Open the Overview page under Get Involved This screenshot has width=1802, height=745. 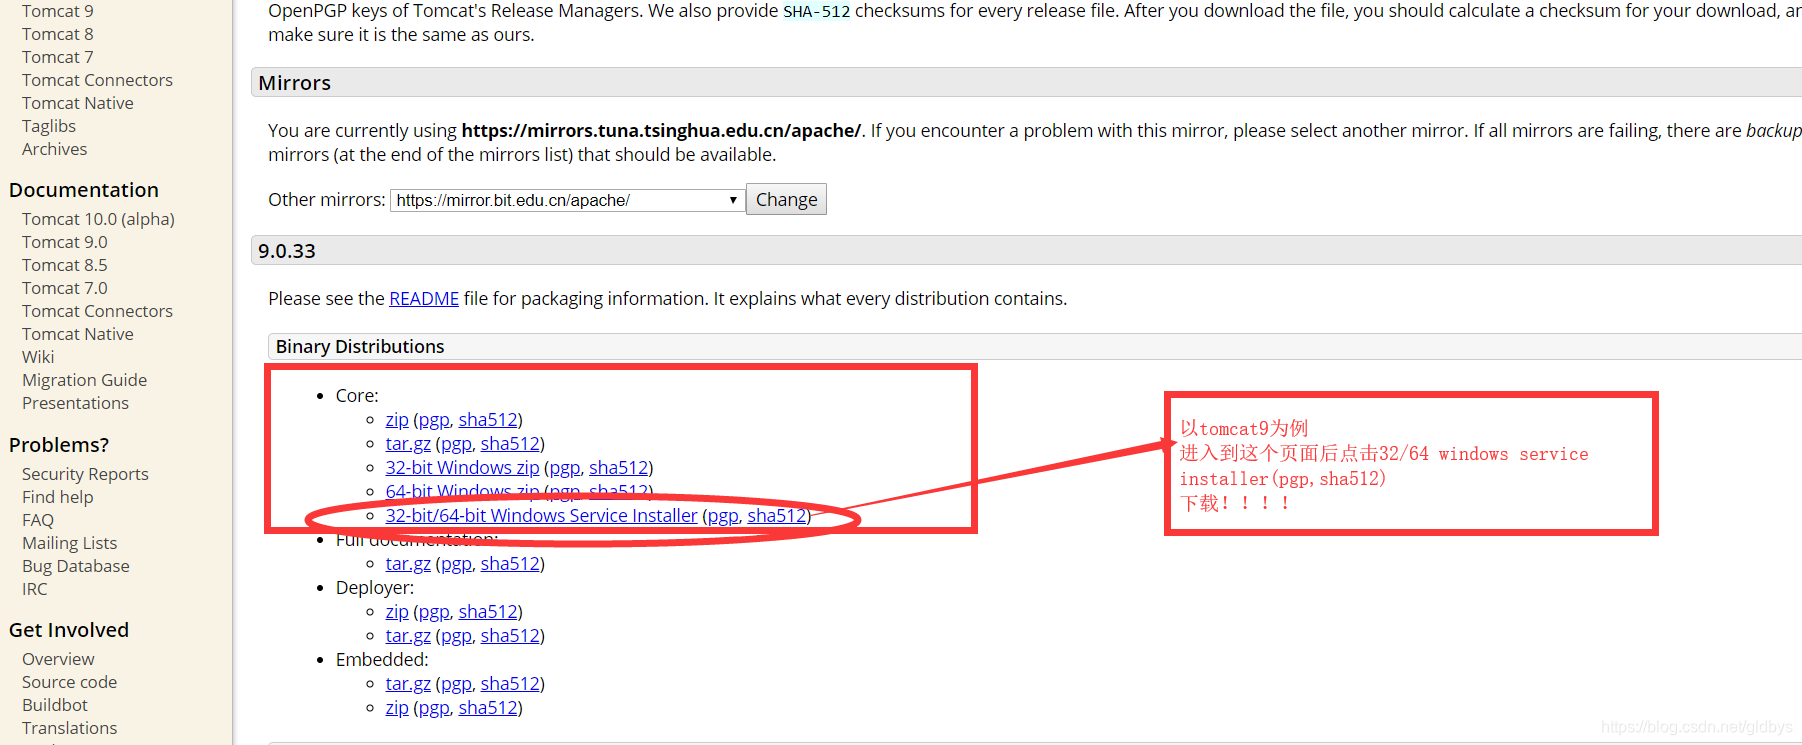coord(58,659)
